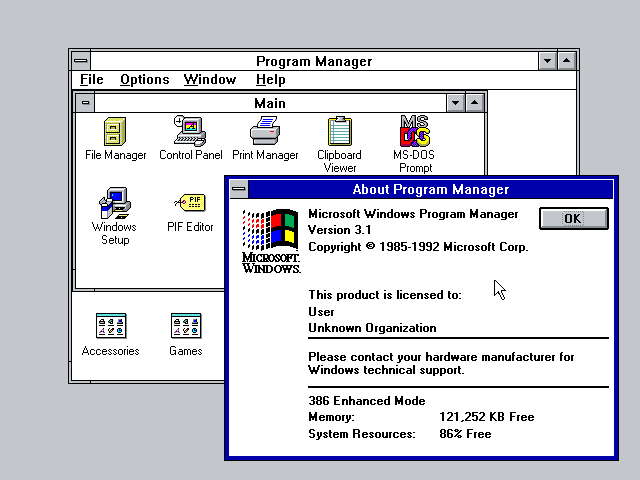The width and height of the screenshot is (640, 480).
Task: Select the Games program group icon
Action: 186,326
